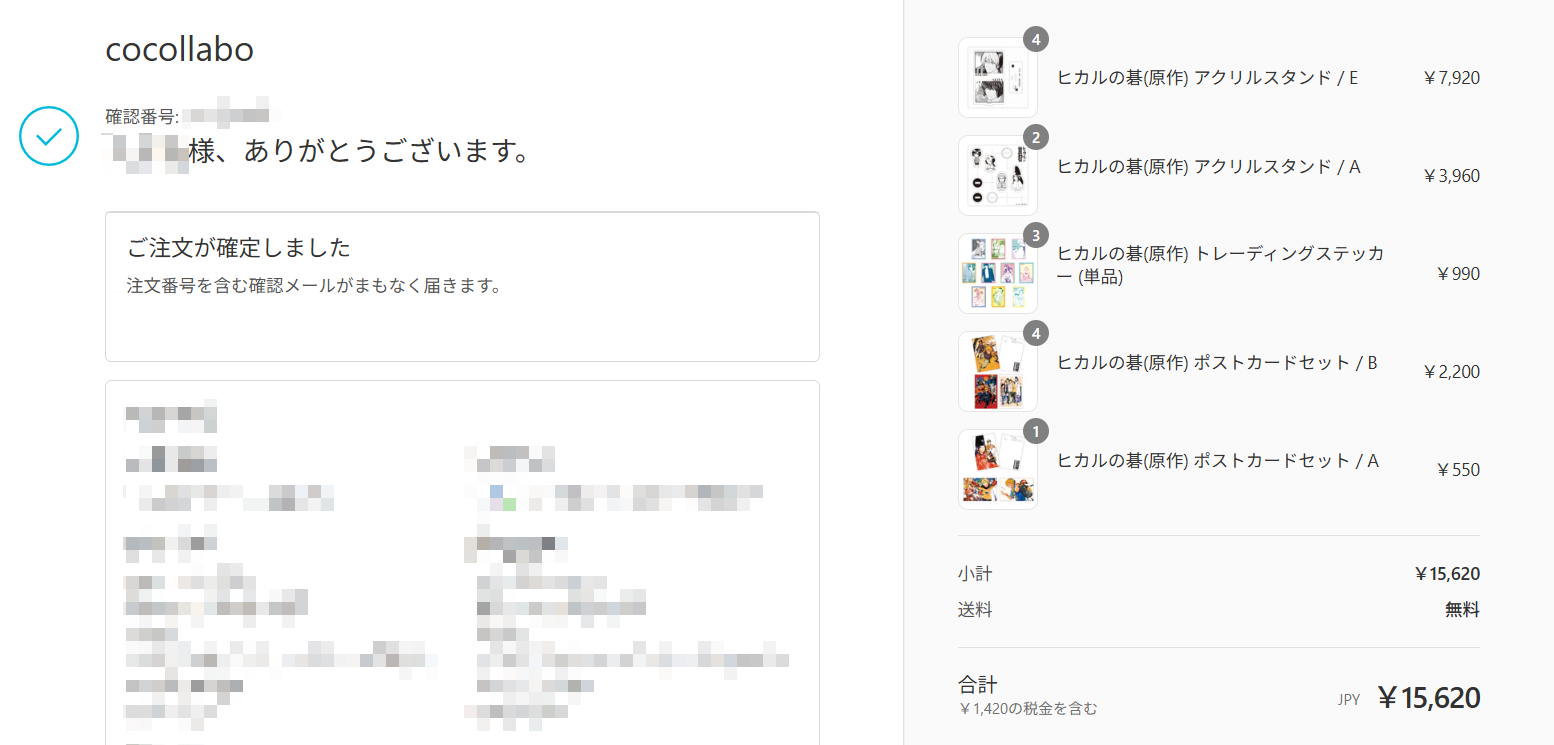
Task: Click the Postcard Set B thumbnail
Action: point(997,372)
